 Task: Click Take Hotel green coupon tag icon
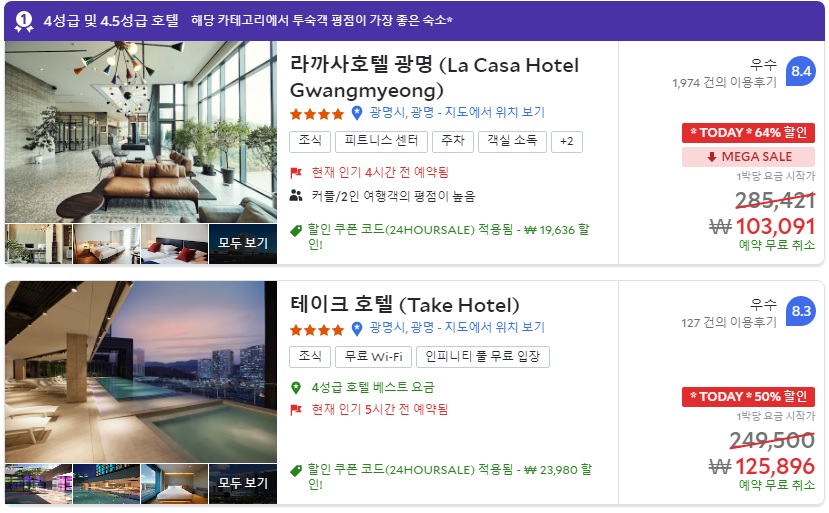coord(296,470)
